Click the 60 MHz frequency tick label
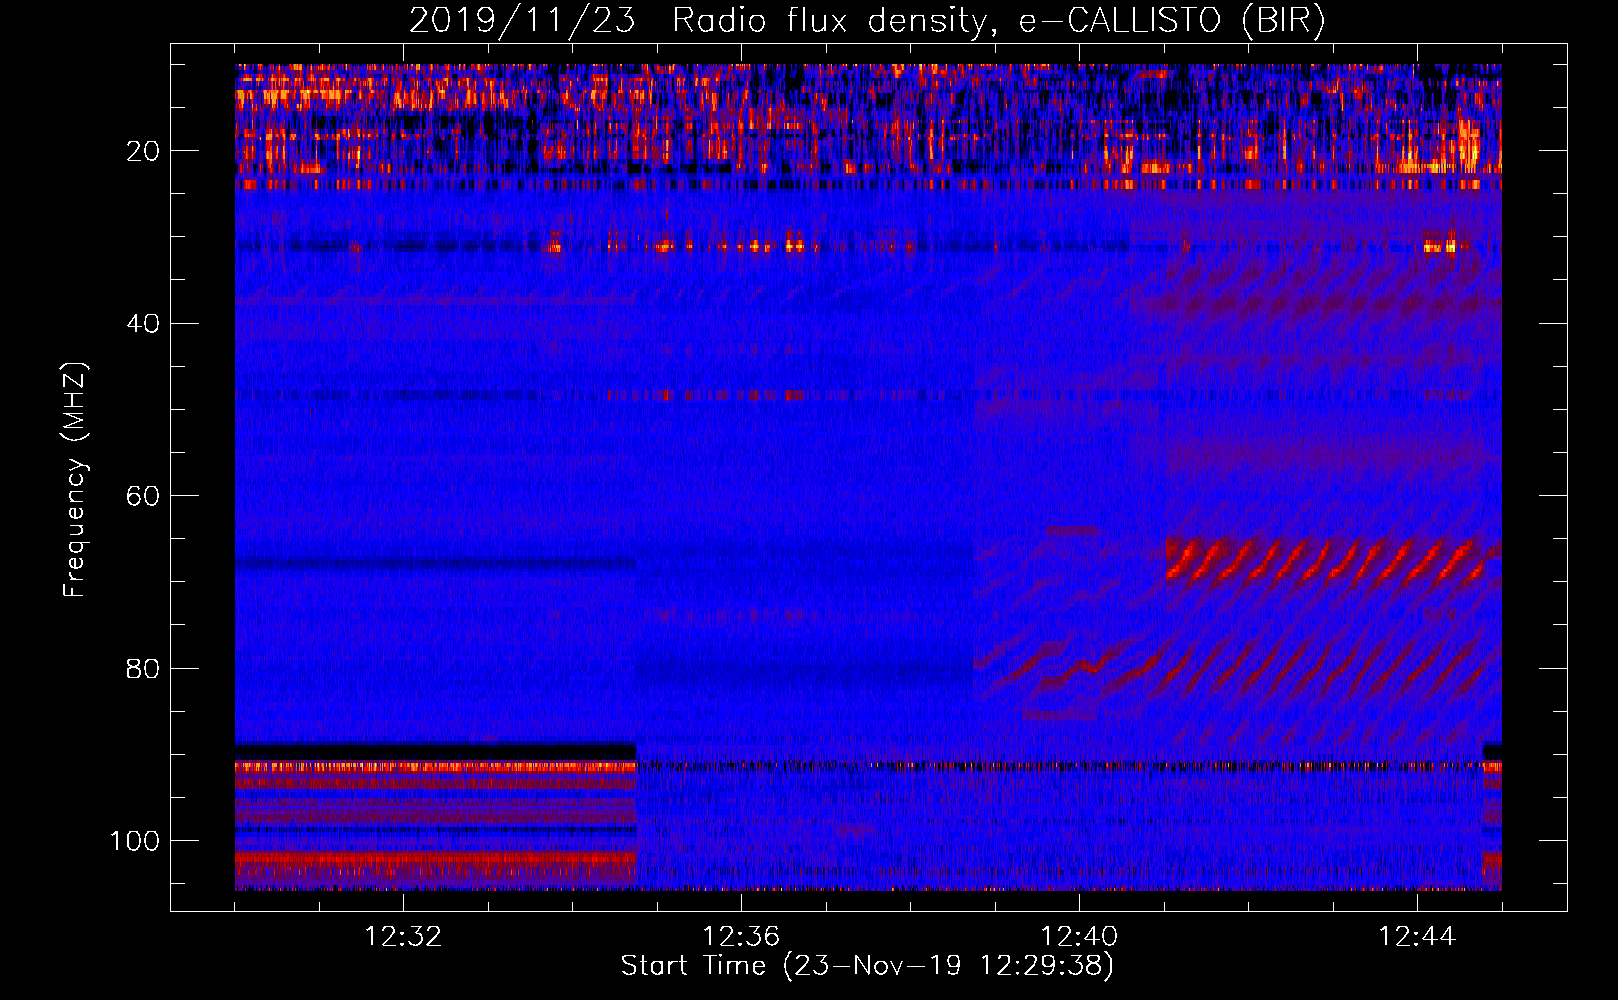This screenshot has height=1000, width=1618. pyautogui.click(x=144, y=496)
